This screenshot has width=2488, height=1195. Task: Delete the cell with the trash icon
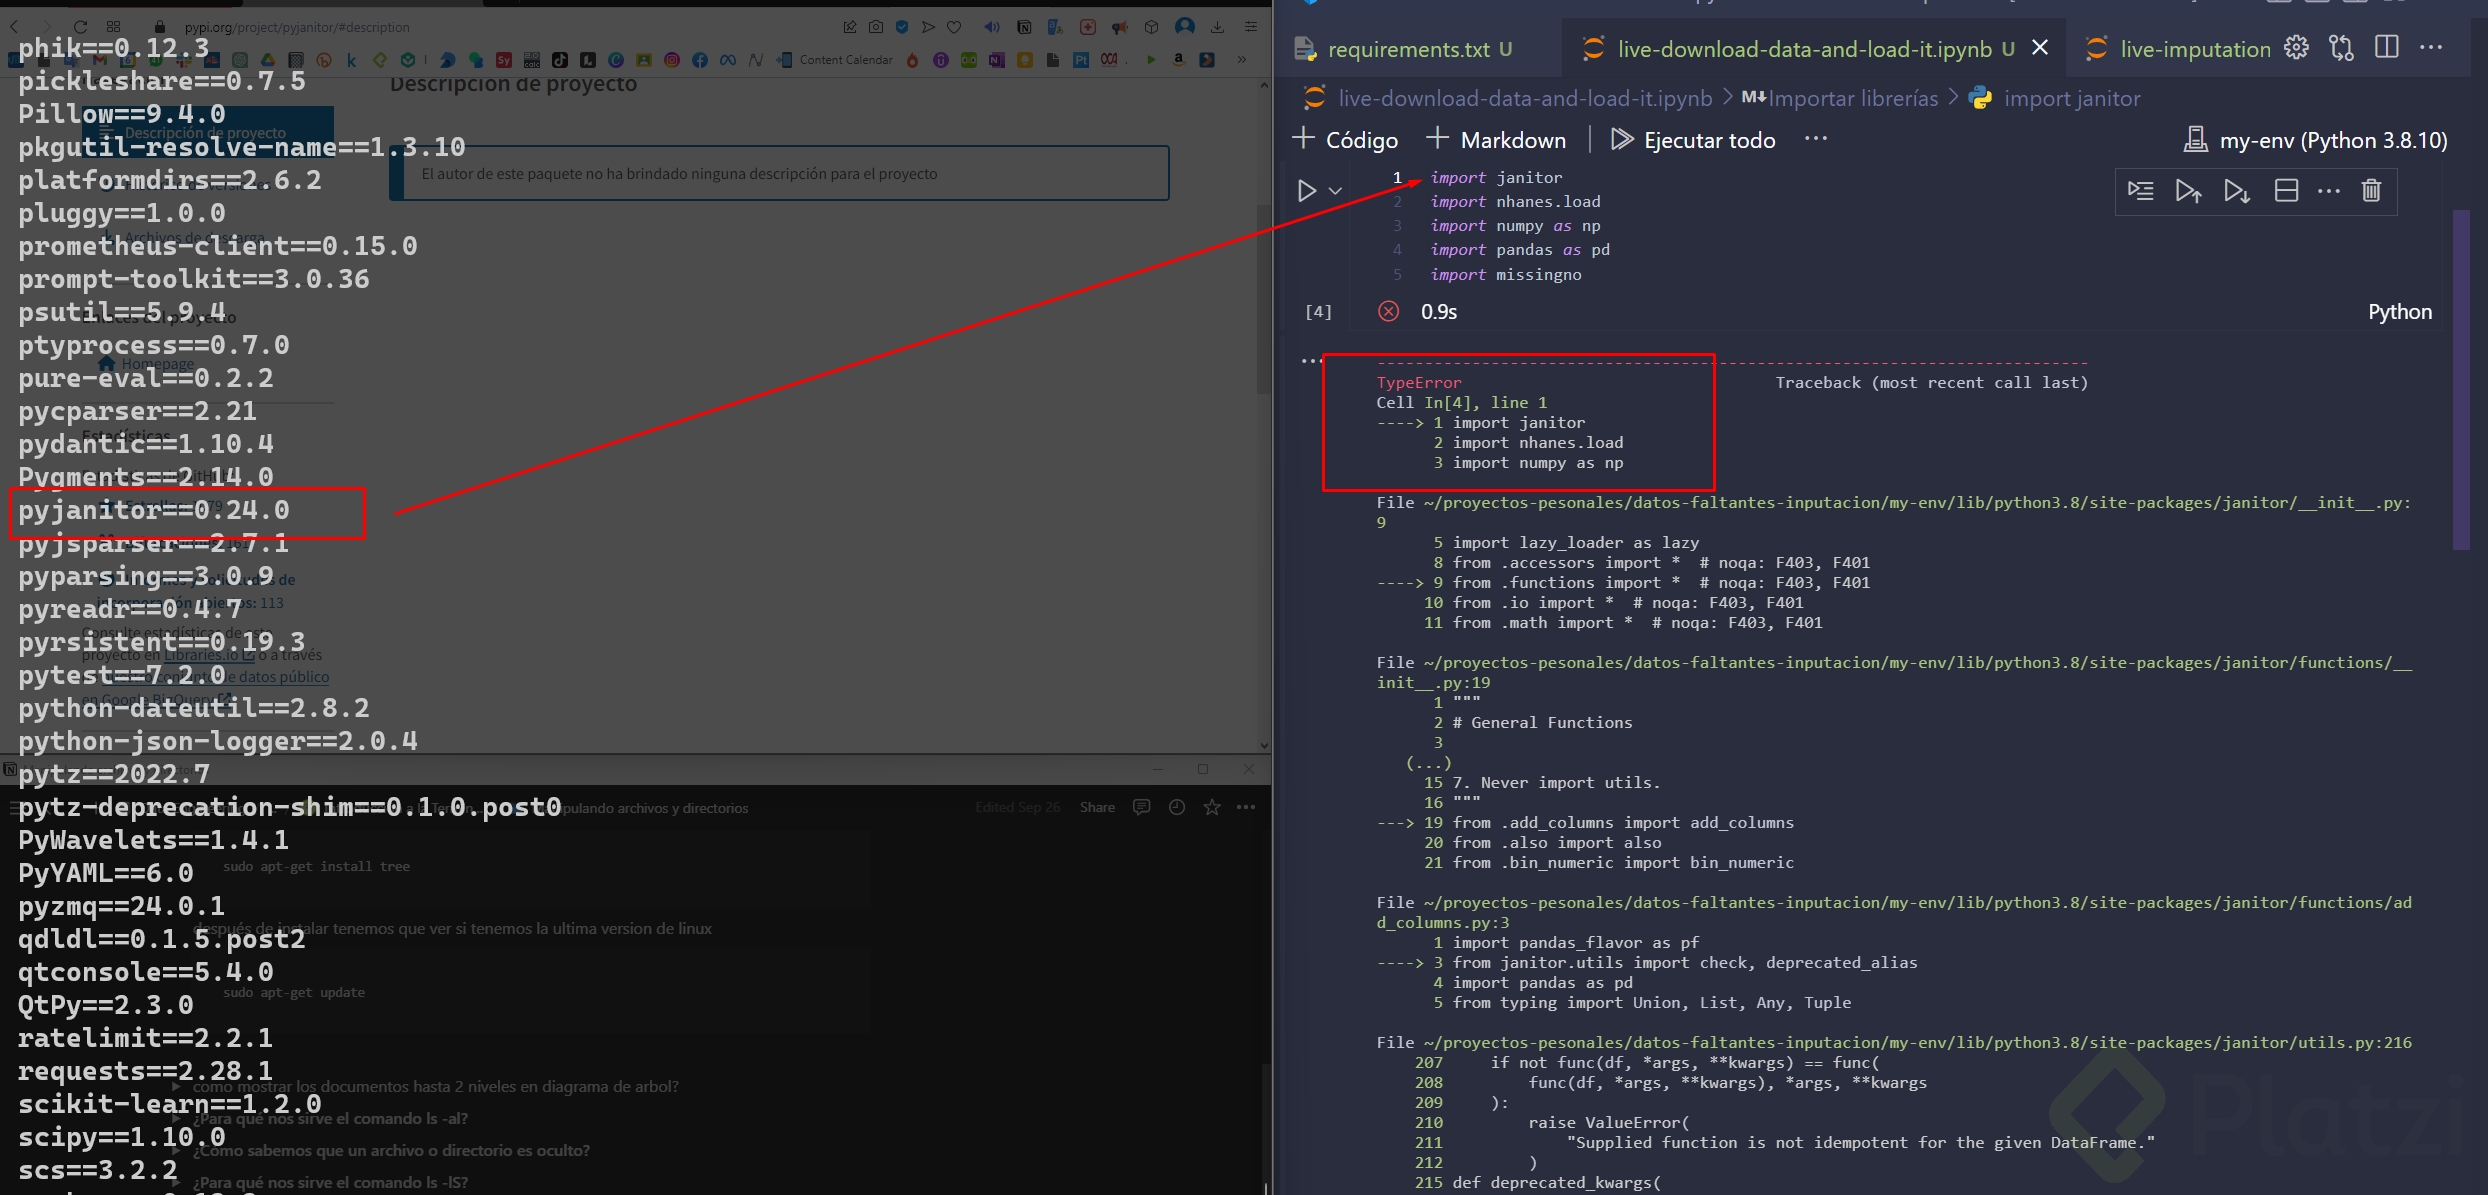(x=2371, y=190)
